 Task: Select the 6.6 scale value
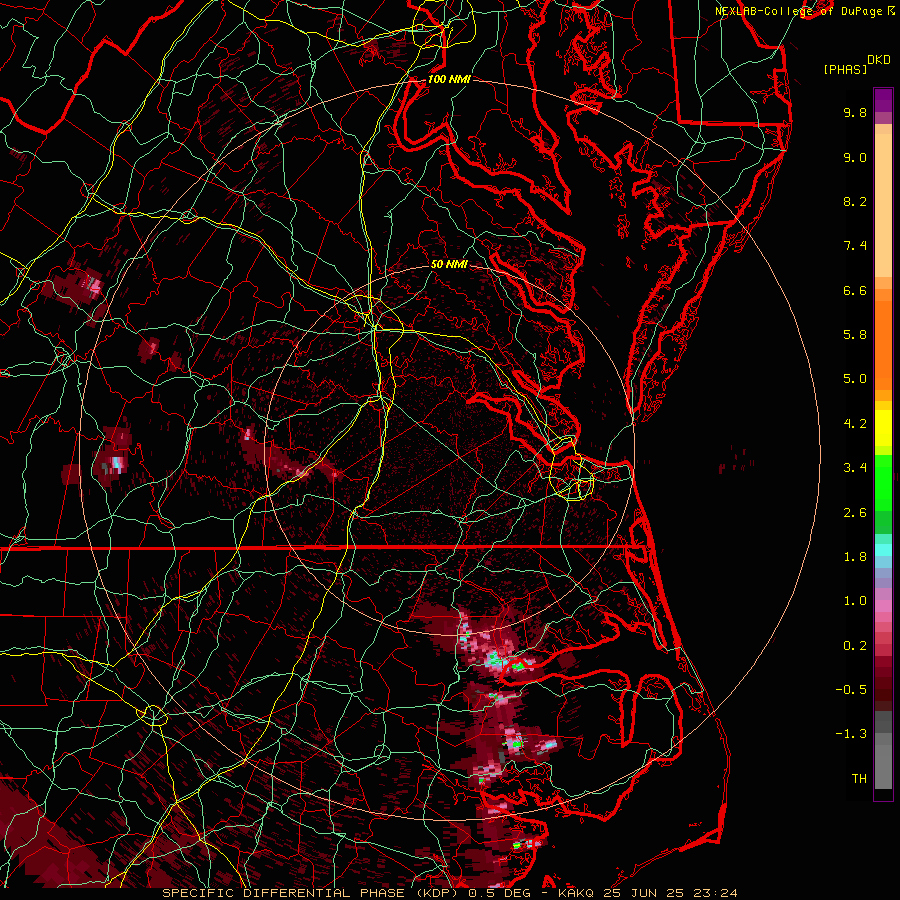855,290
